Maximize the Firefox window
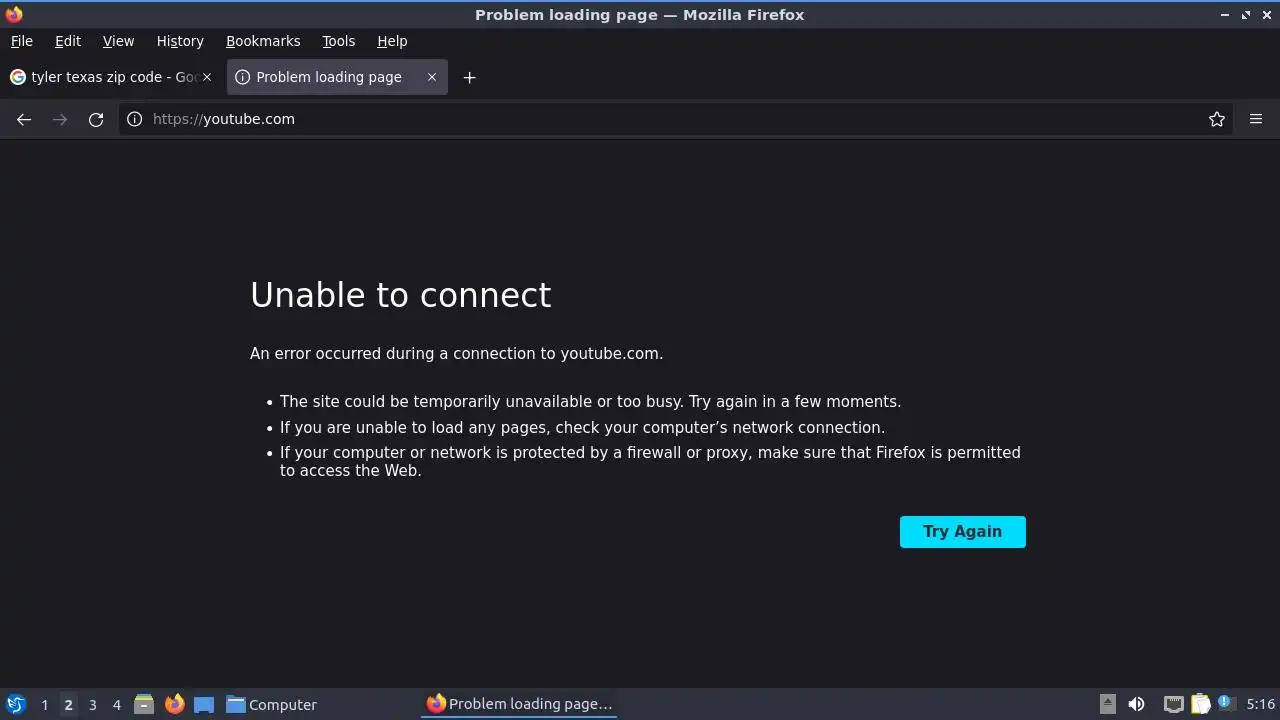 coord(1246,14)
